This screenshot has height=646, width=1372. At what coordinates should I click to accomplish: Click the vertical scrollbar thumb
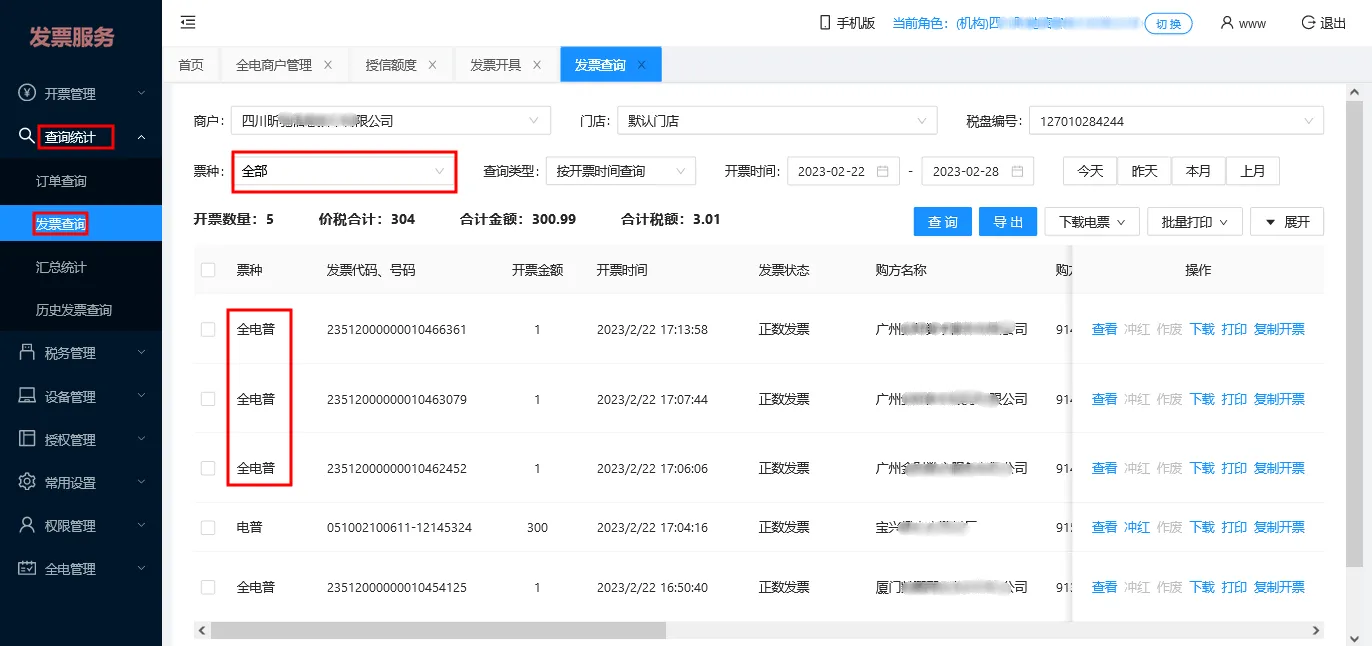tap(1355, 334)
